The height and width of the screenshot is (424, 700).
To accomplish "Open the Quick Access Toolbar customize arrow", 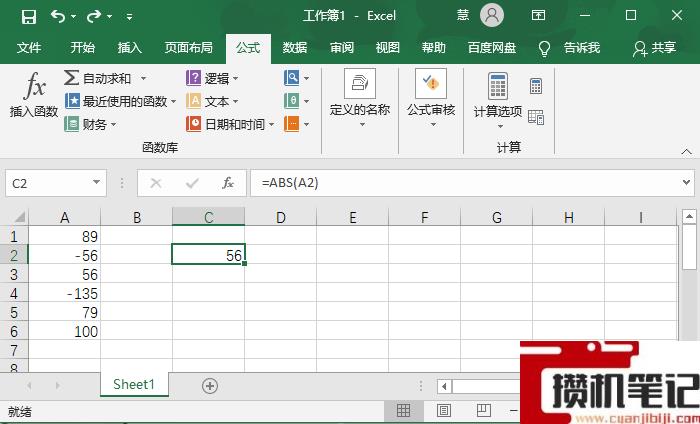I will (129, 17).
